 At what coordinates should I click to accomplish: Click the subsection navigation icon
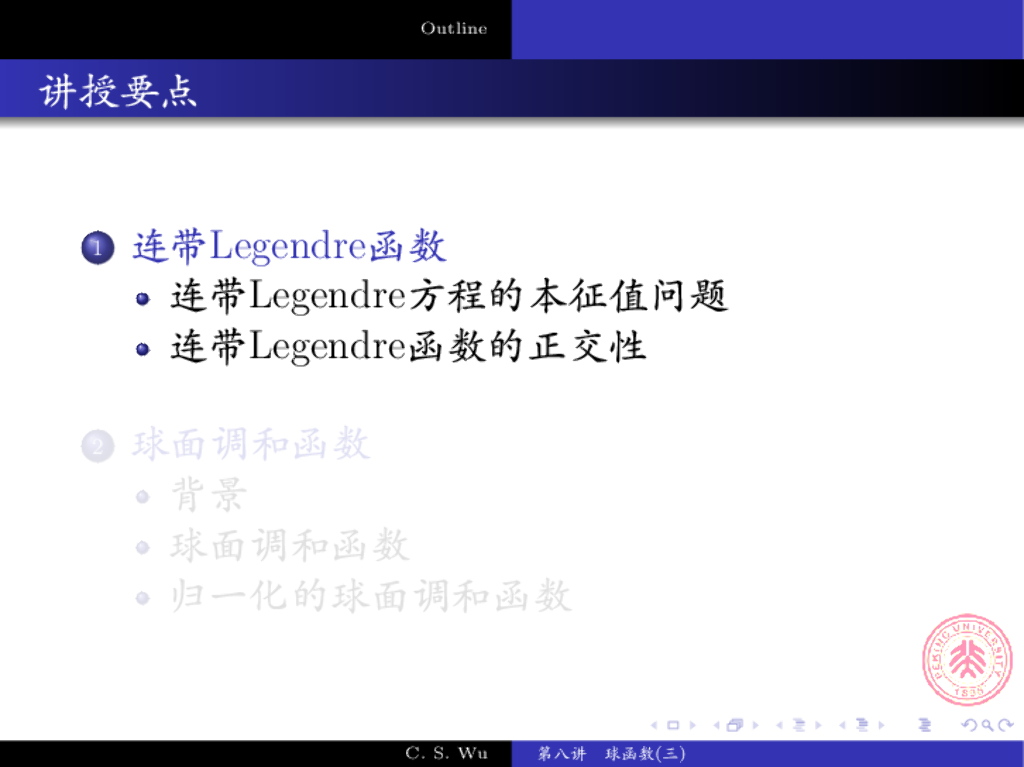tap(799, 725)
